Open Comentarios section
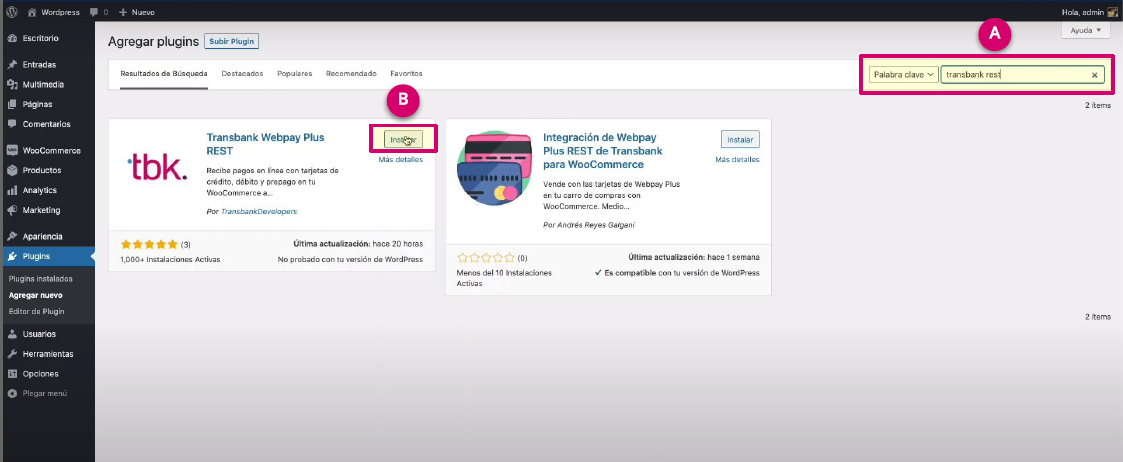This screenshot has height=462, width=1123. 47,124
